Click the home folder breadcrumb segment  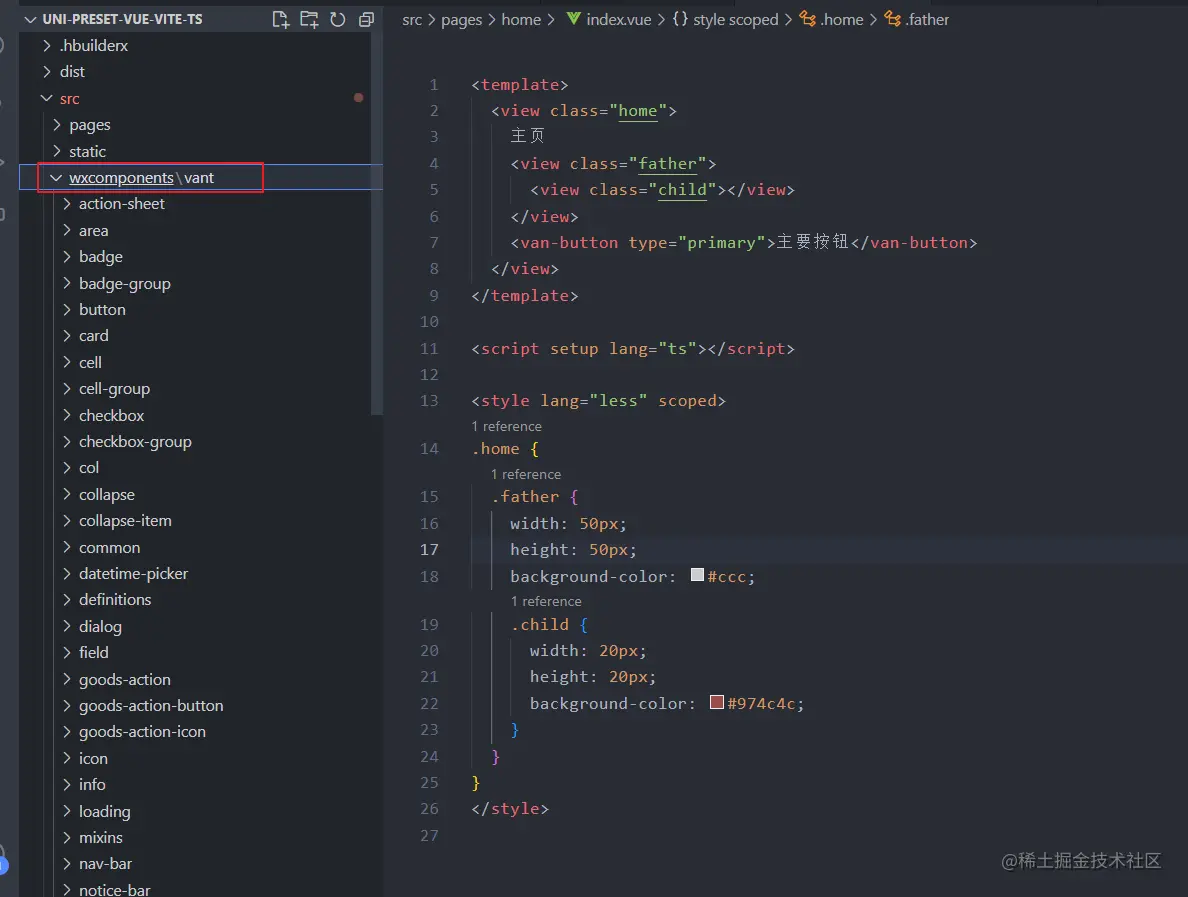[x=521, y=20]
